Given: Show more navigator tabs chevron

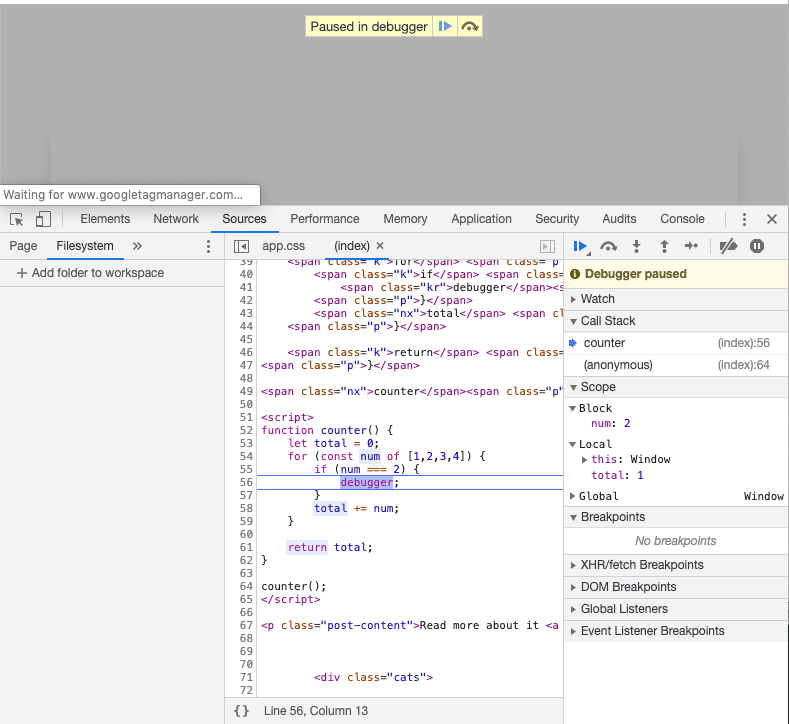Looking at the screenshot, I should [x=137, y=246].
